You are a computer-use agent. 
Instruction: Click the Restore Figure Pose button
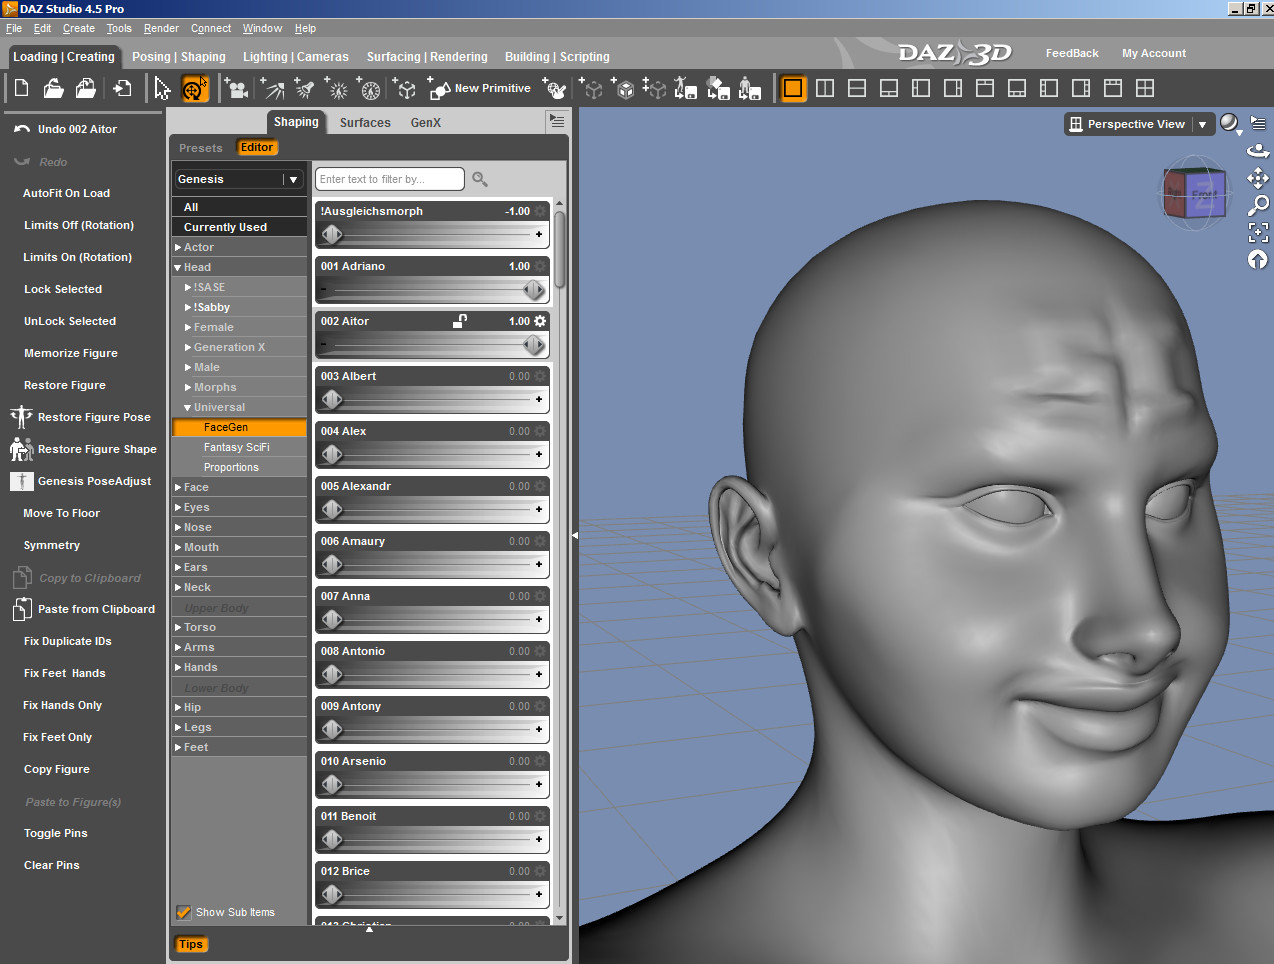94,417
